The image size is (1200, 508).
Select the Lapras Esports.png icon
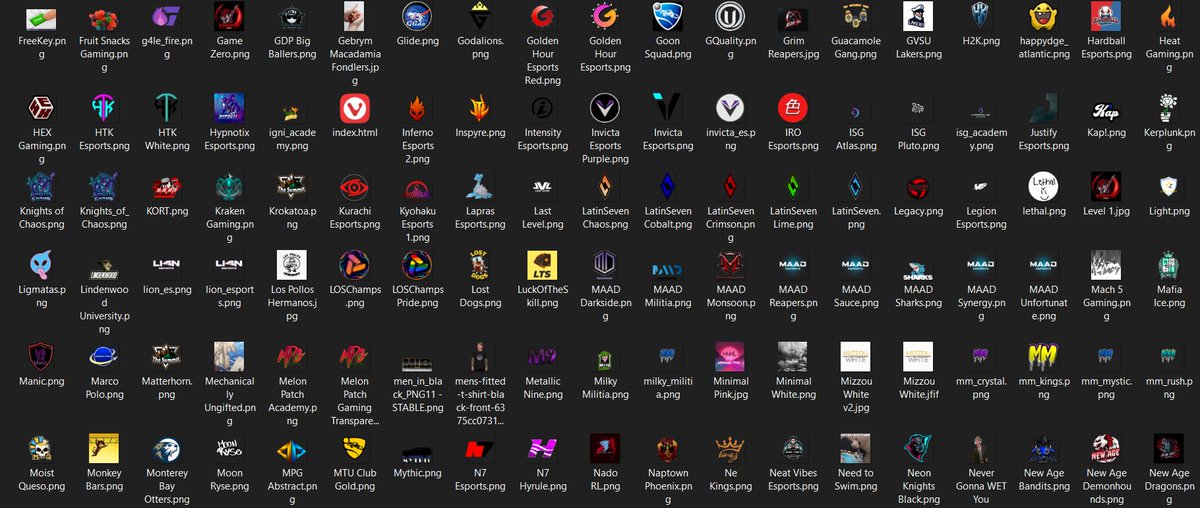point(479,187)
